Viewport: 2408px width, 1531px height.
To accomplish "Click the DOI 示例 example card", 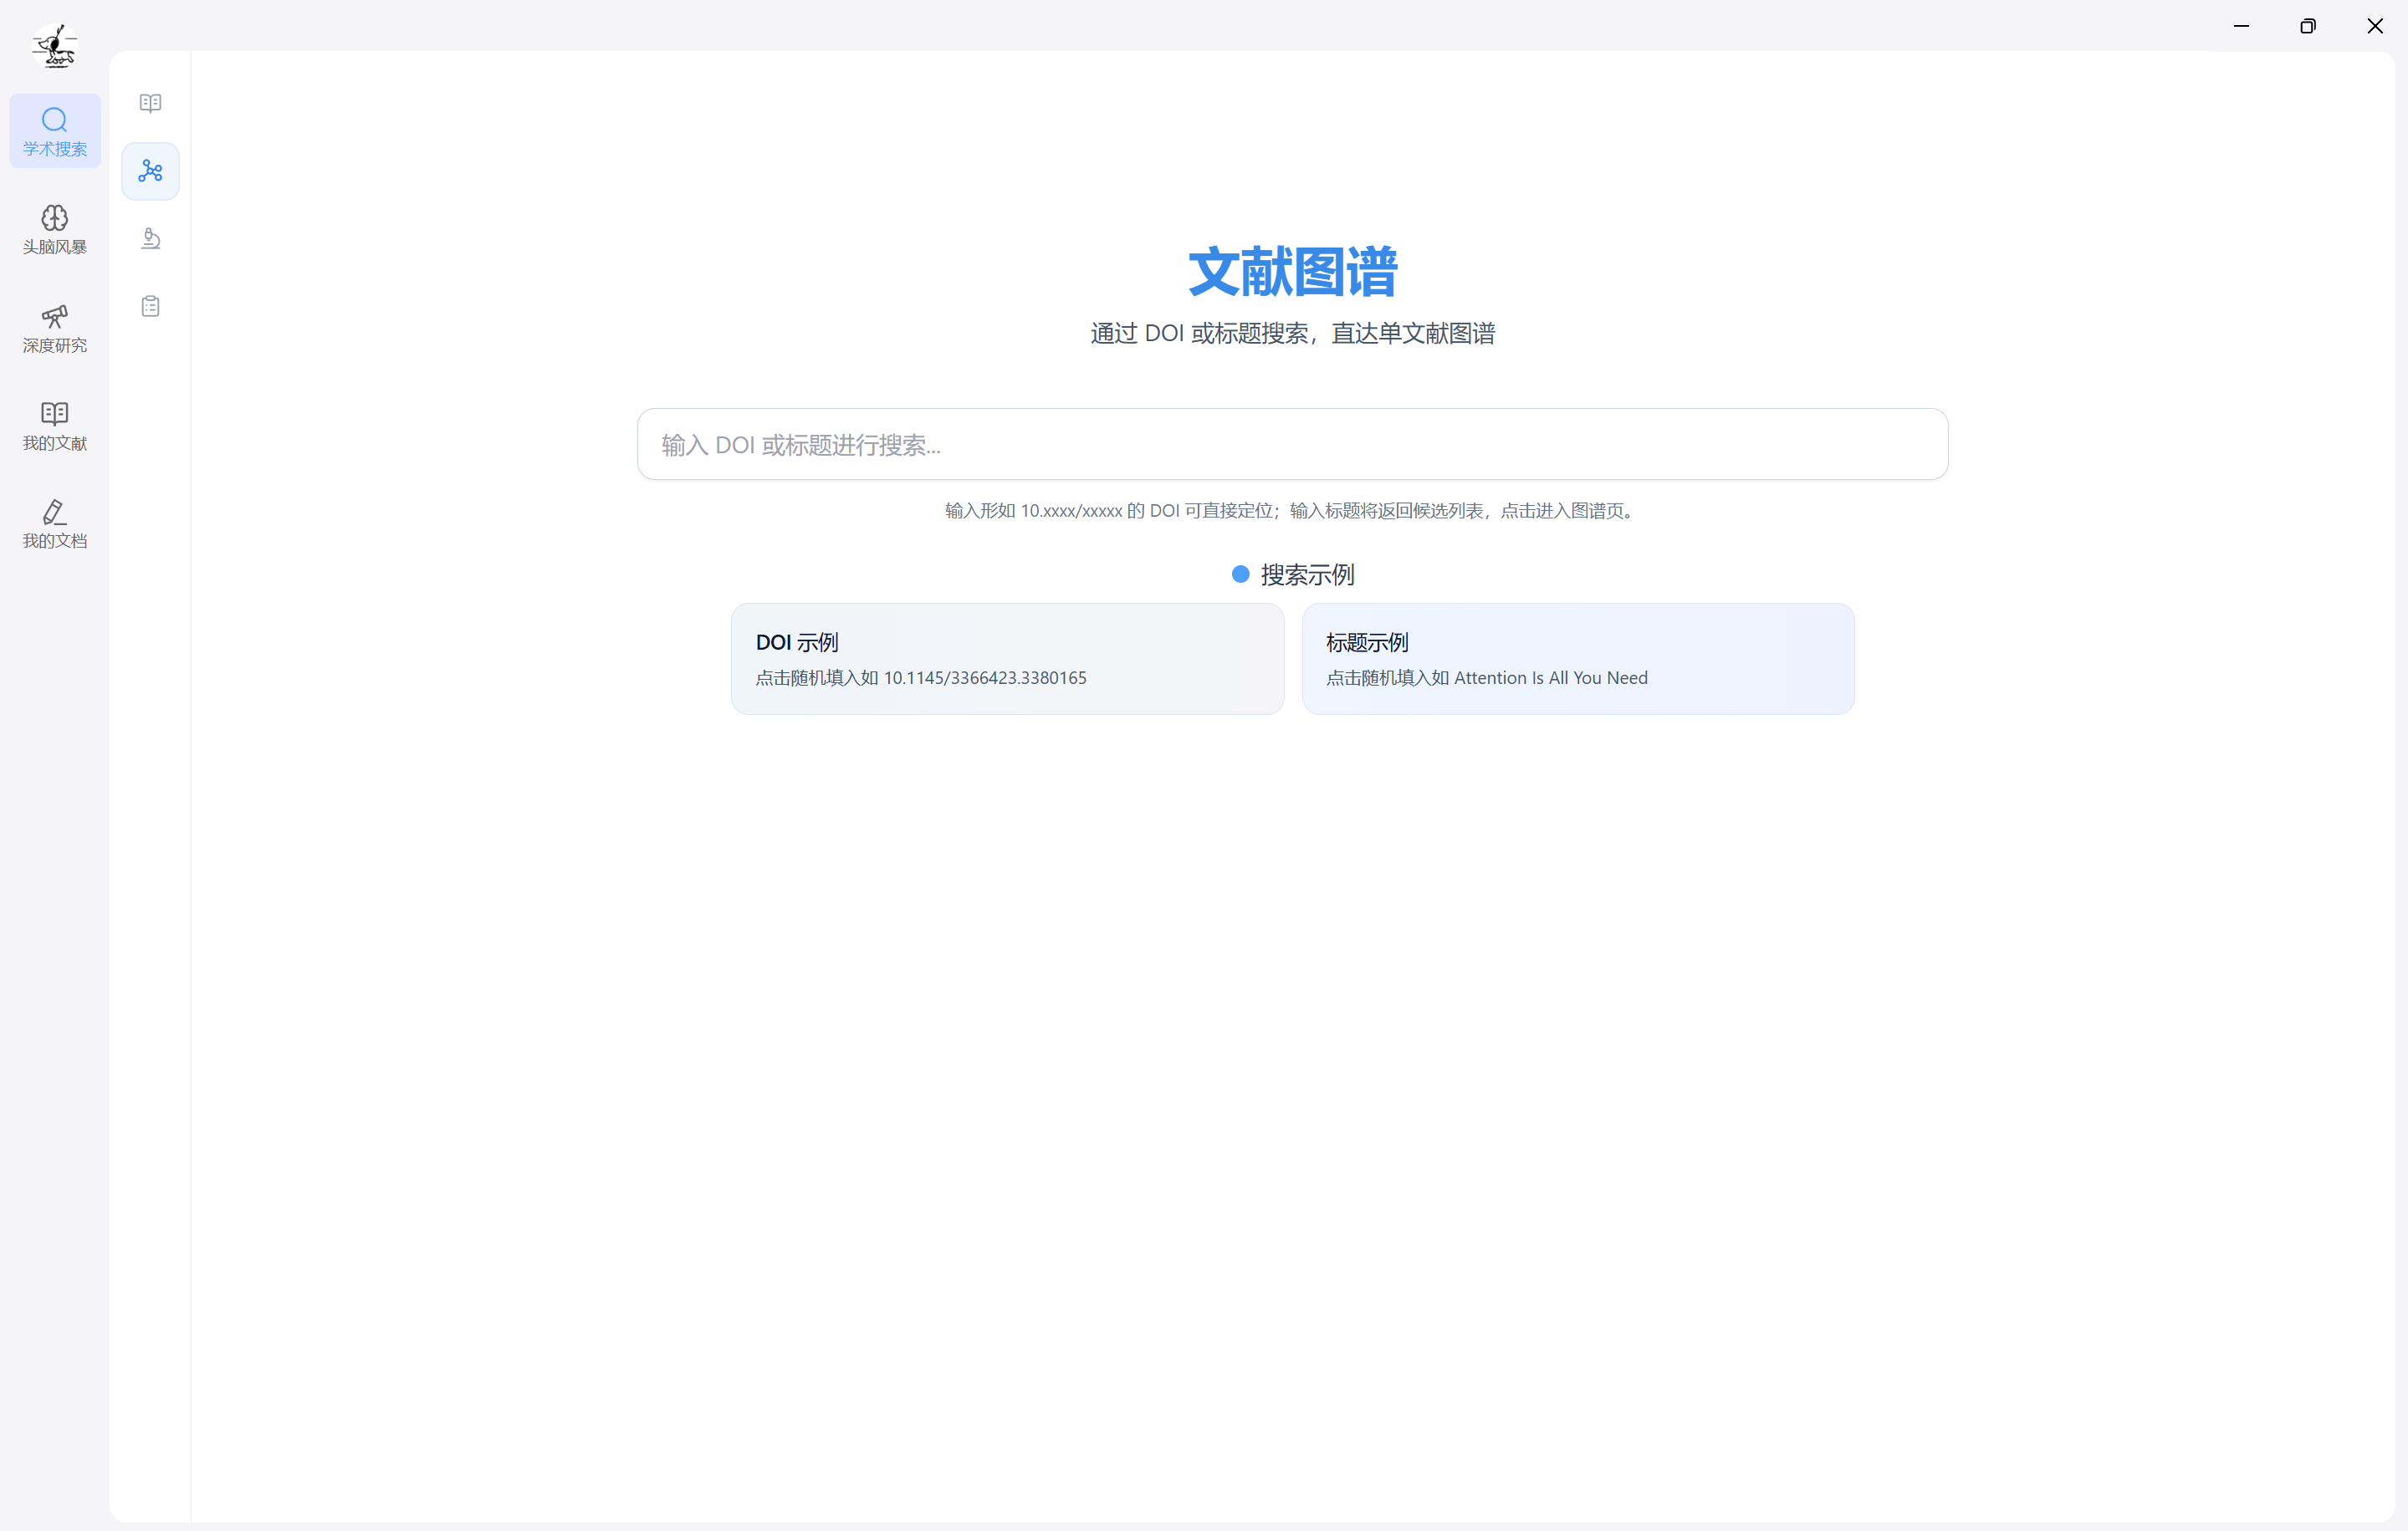I will (1007, 659).
